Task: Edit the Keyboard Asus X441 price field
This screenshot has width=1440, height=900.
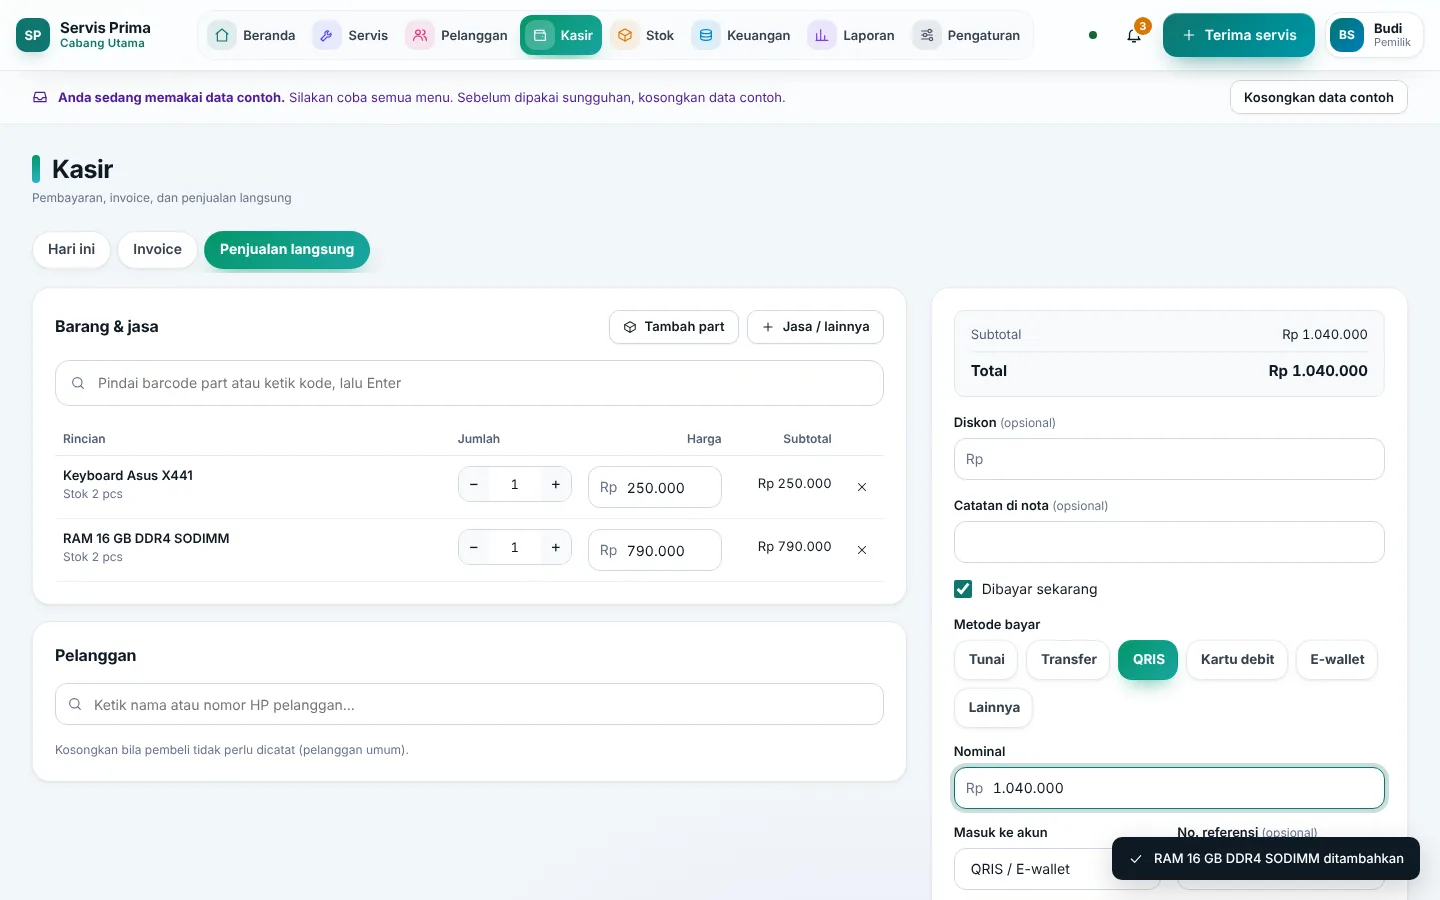Action: (655, 487)
